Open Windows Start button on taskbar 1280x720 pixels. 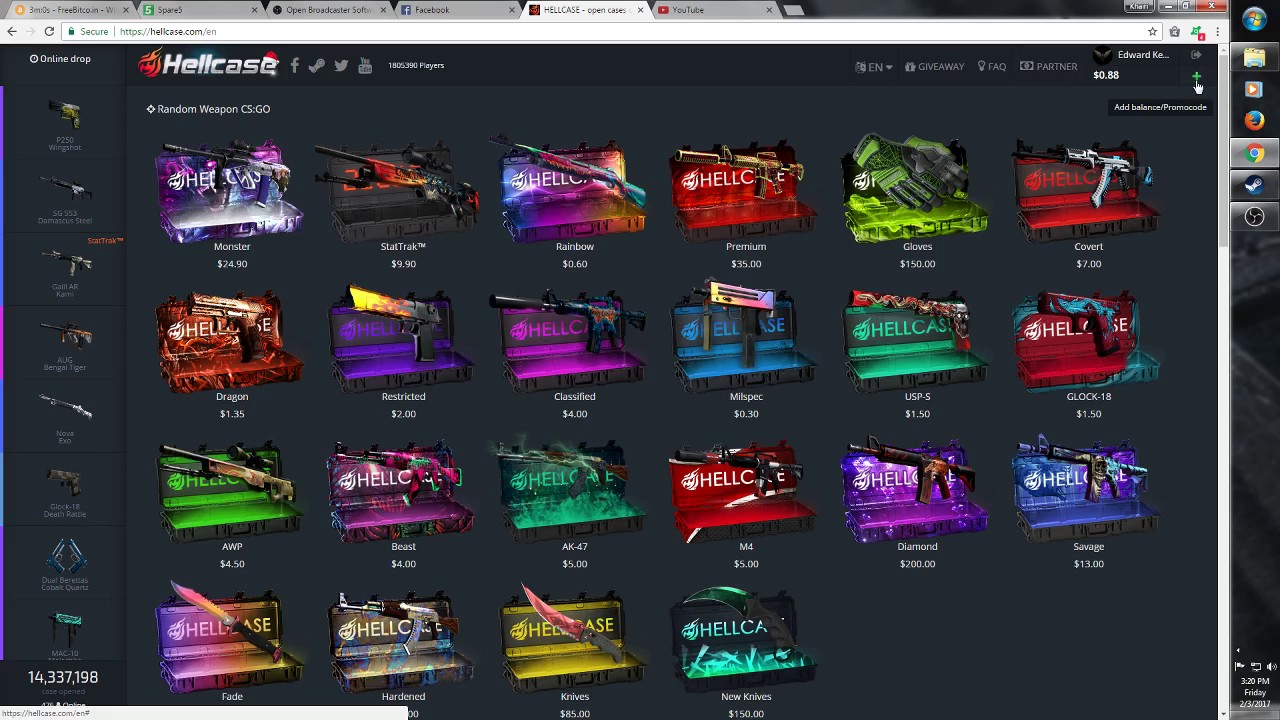point(1254,20)
